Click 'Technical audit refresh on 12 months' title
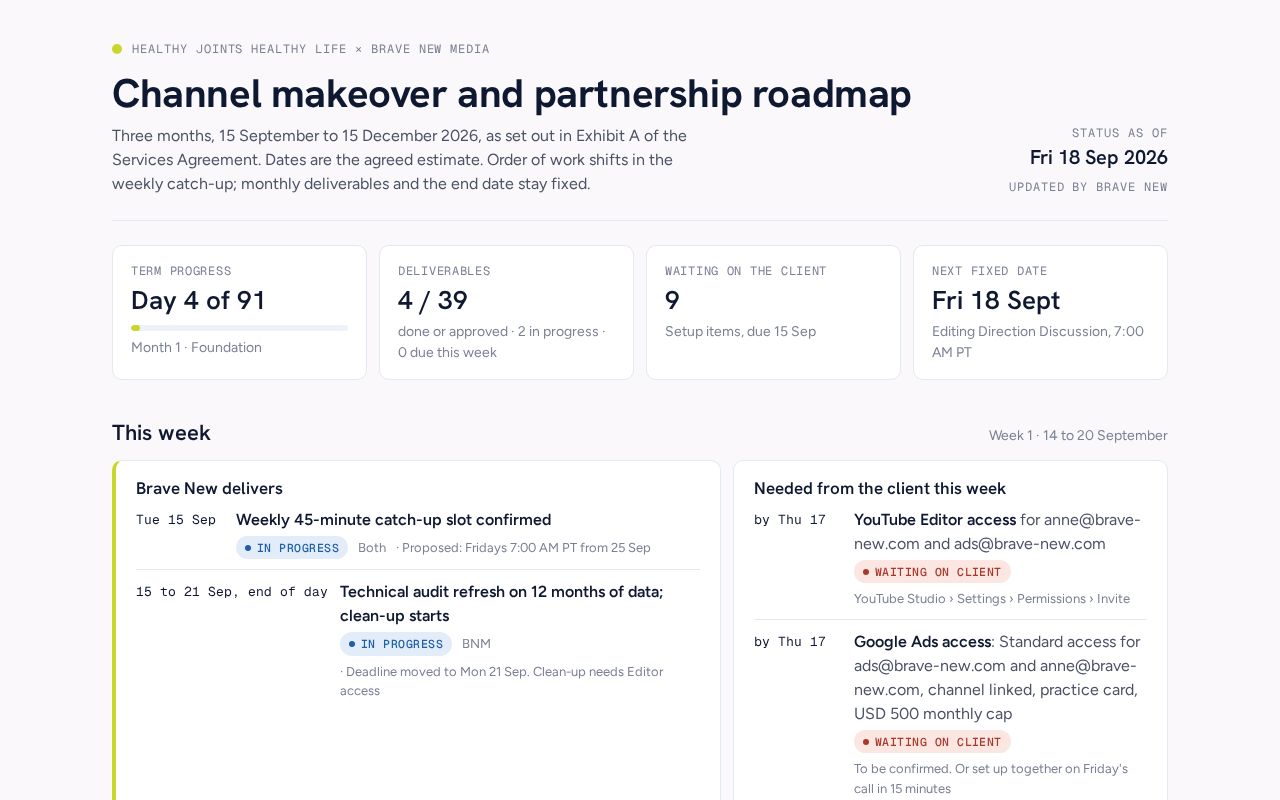 coord(501,604)
